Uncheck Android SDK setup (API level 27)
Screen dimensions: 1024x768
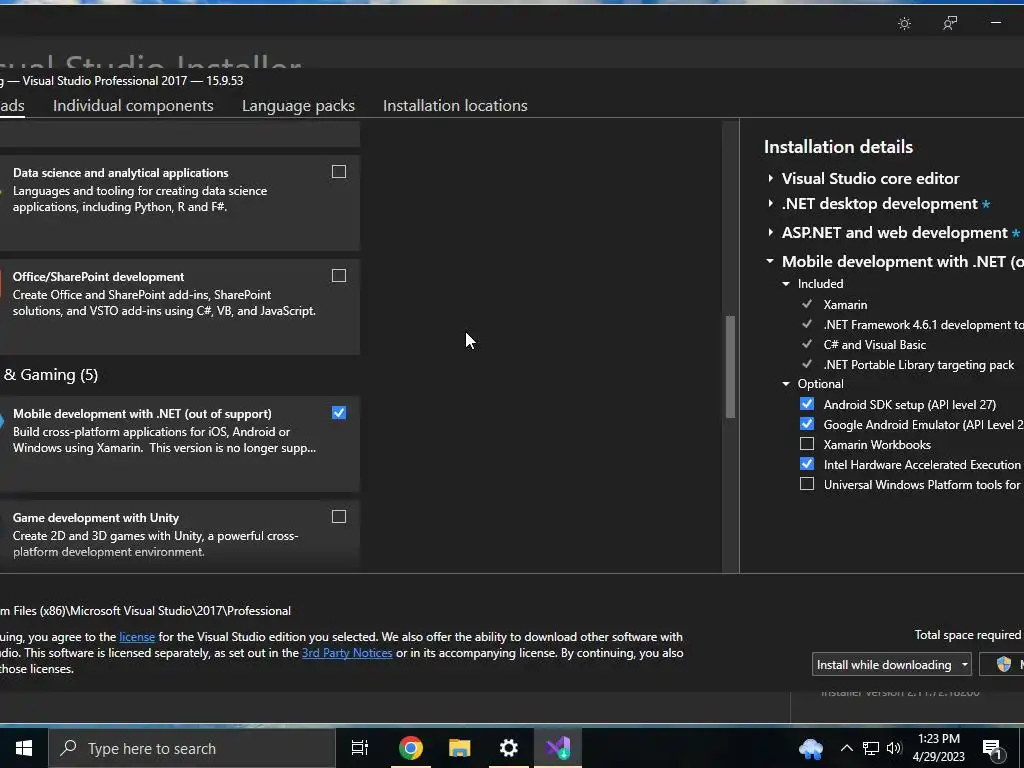pyautogui.click(x=807, y=404)
